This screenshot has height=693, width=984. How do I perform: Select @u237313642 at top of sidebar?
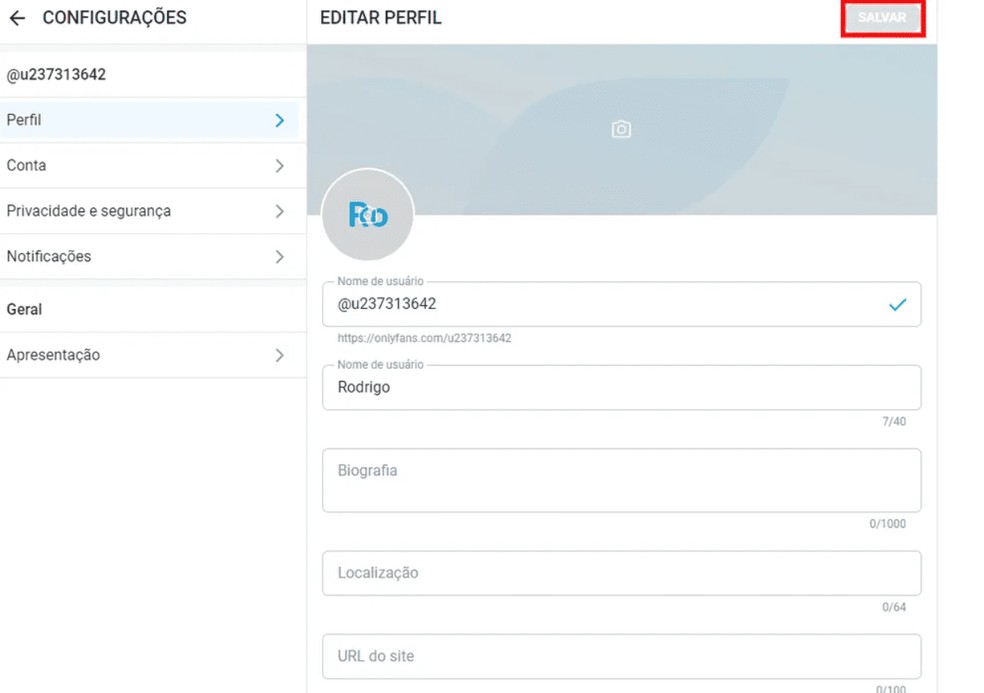(x=54, y=74)
